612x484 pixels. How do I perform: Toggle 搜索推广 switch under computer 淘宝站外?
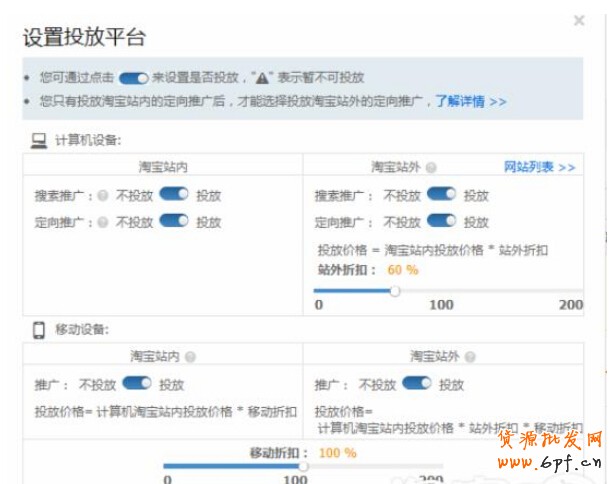pyautogui.click(x=441, y=194)
